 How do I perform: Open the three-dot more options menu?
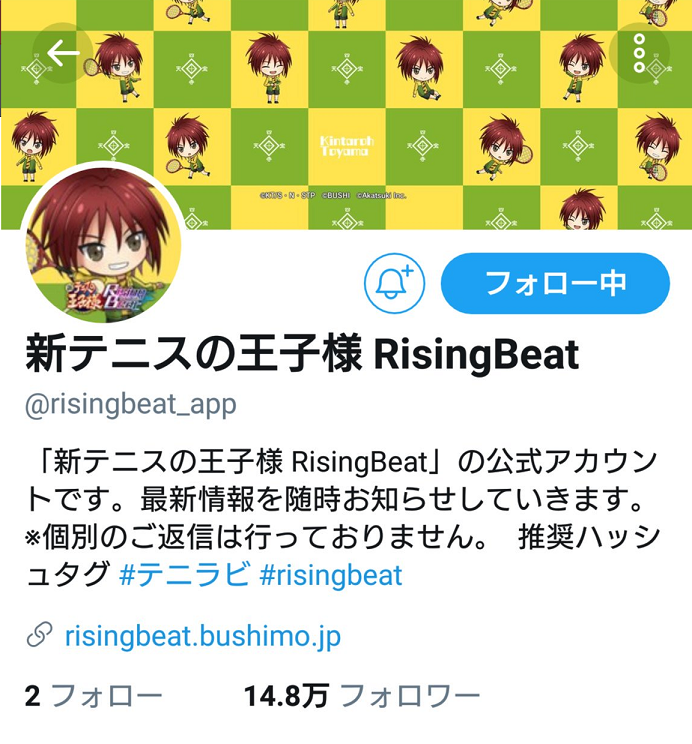[x=639, y=53]
